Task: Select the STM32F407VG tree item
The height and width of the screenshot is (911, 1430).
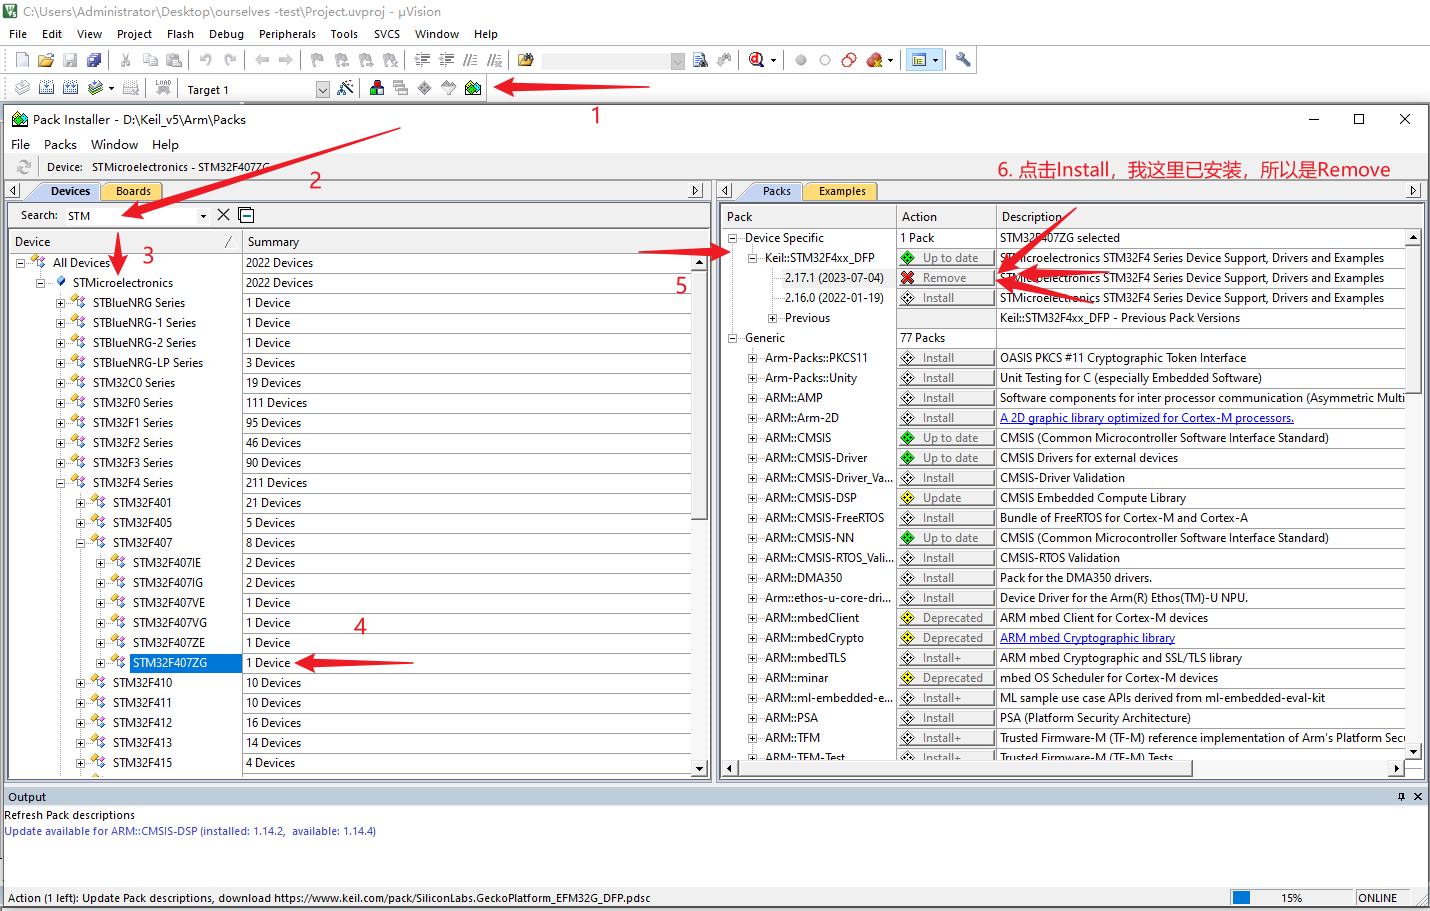Action: click(170, 623)
